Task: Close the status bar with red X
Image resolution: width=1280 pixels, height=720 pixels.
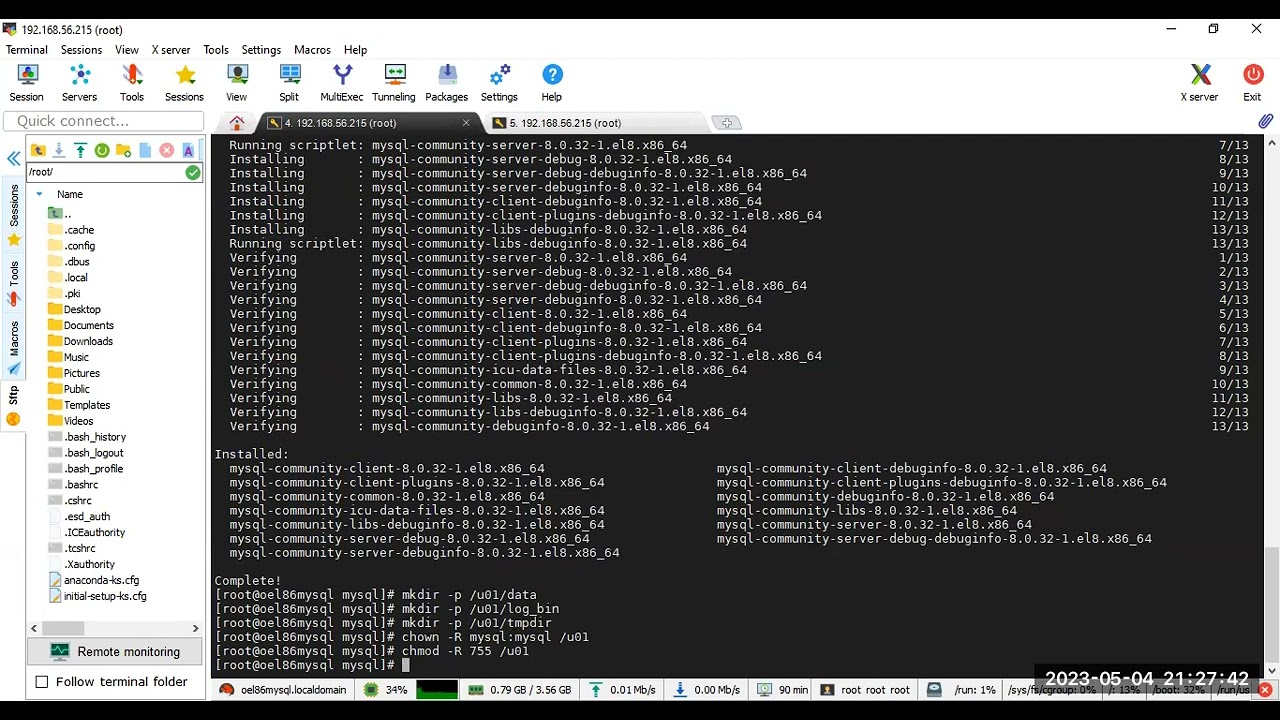Action: click(x=1266, y=690)
